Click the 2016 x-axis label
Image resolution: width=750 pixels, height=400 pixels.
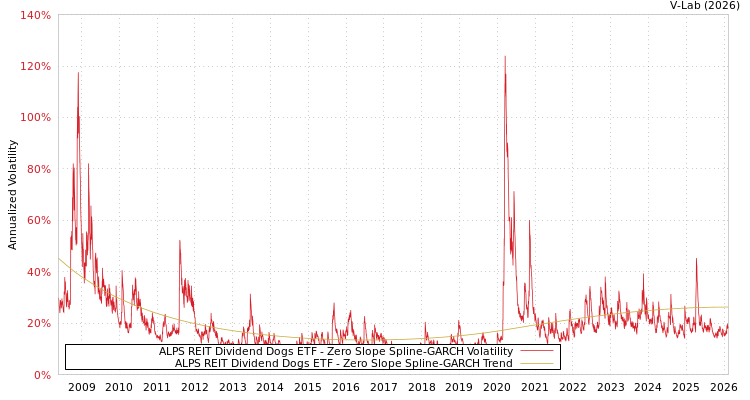click(x=346, y=387)
